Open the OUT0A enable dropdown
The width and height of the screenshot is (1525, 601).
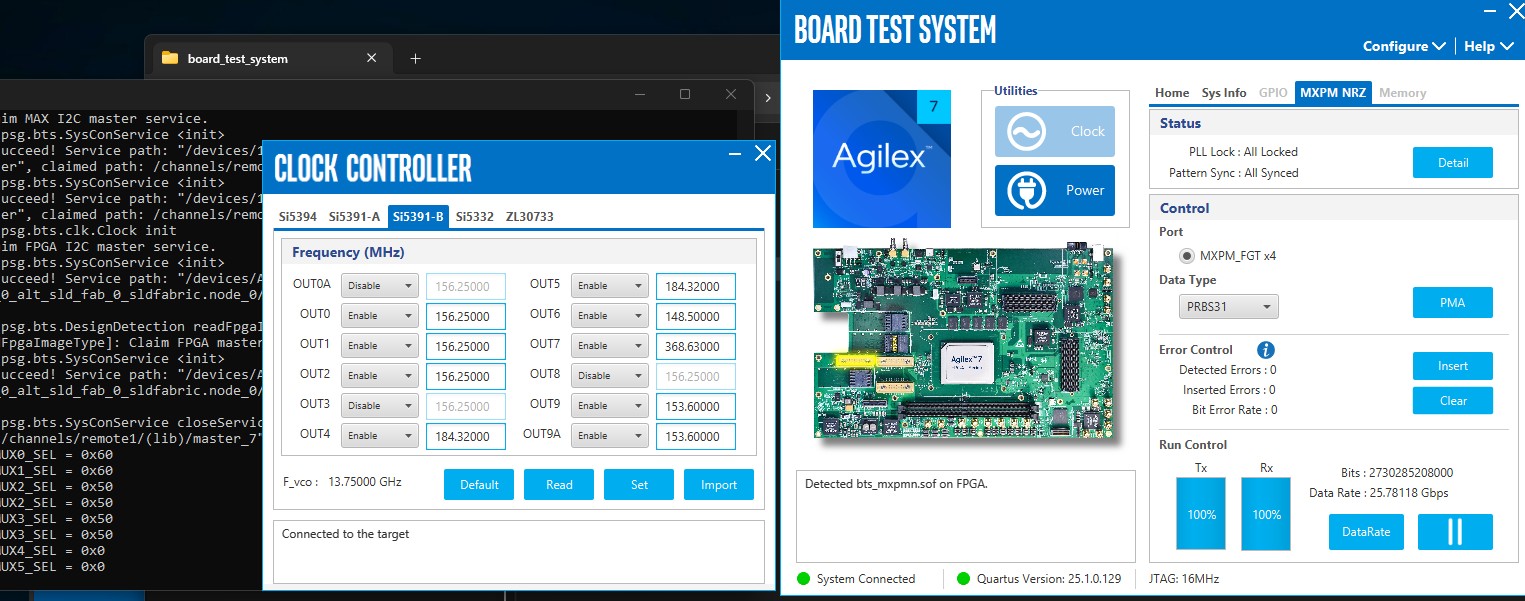(379, 286)
